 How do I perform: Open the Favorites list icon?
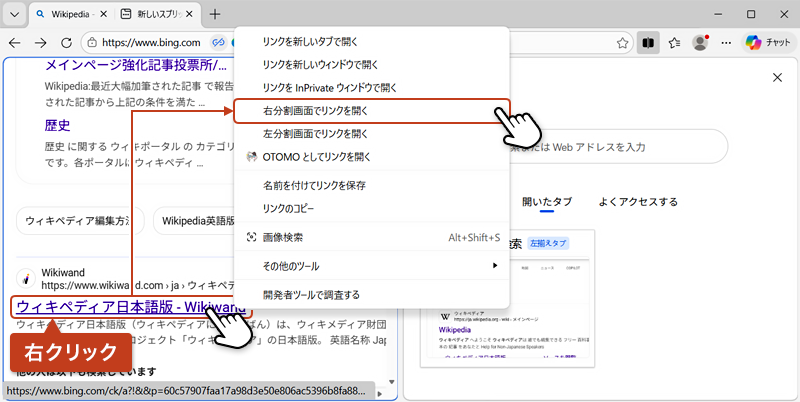point(675,43)
